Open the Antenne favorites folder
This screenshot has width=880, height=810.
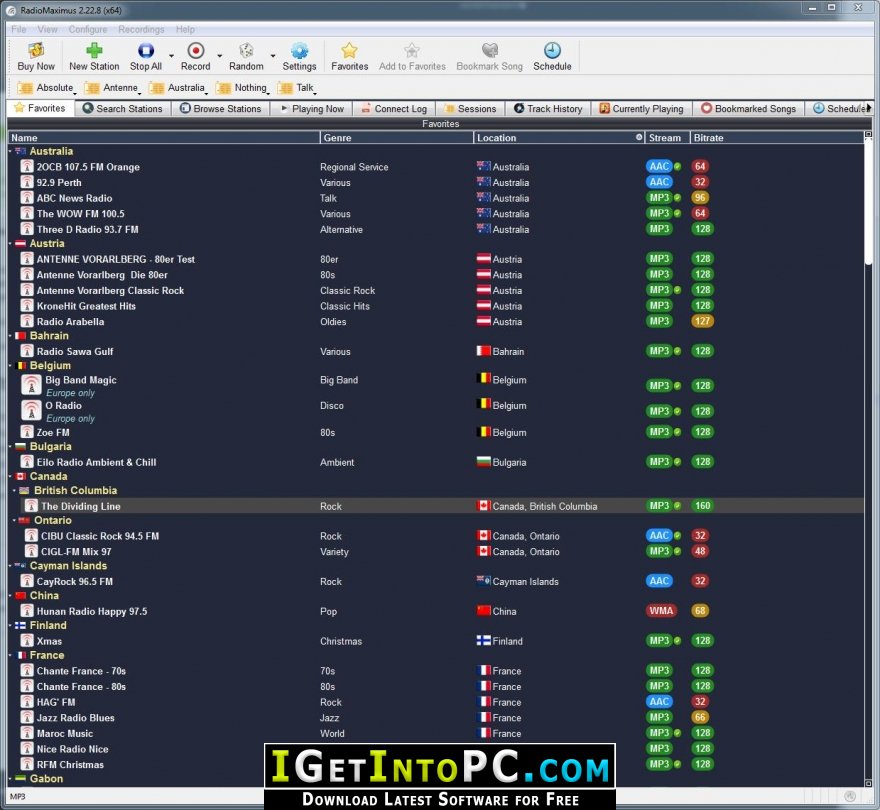tap(112, 88)
